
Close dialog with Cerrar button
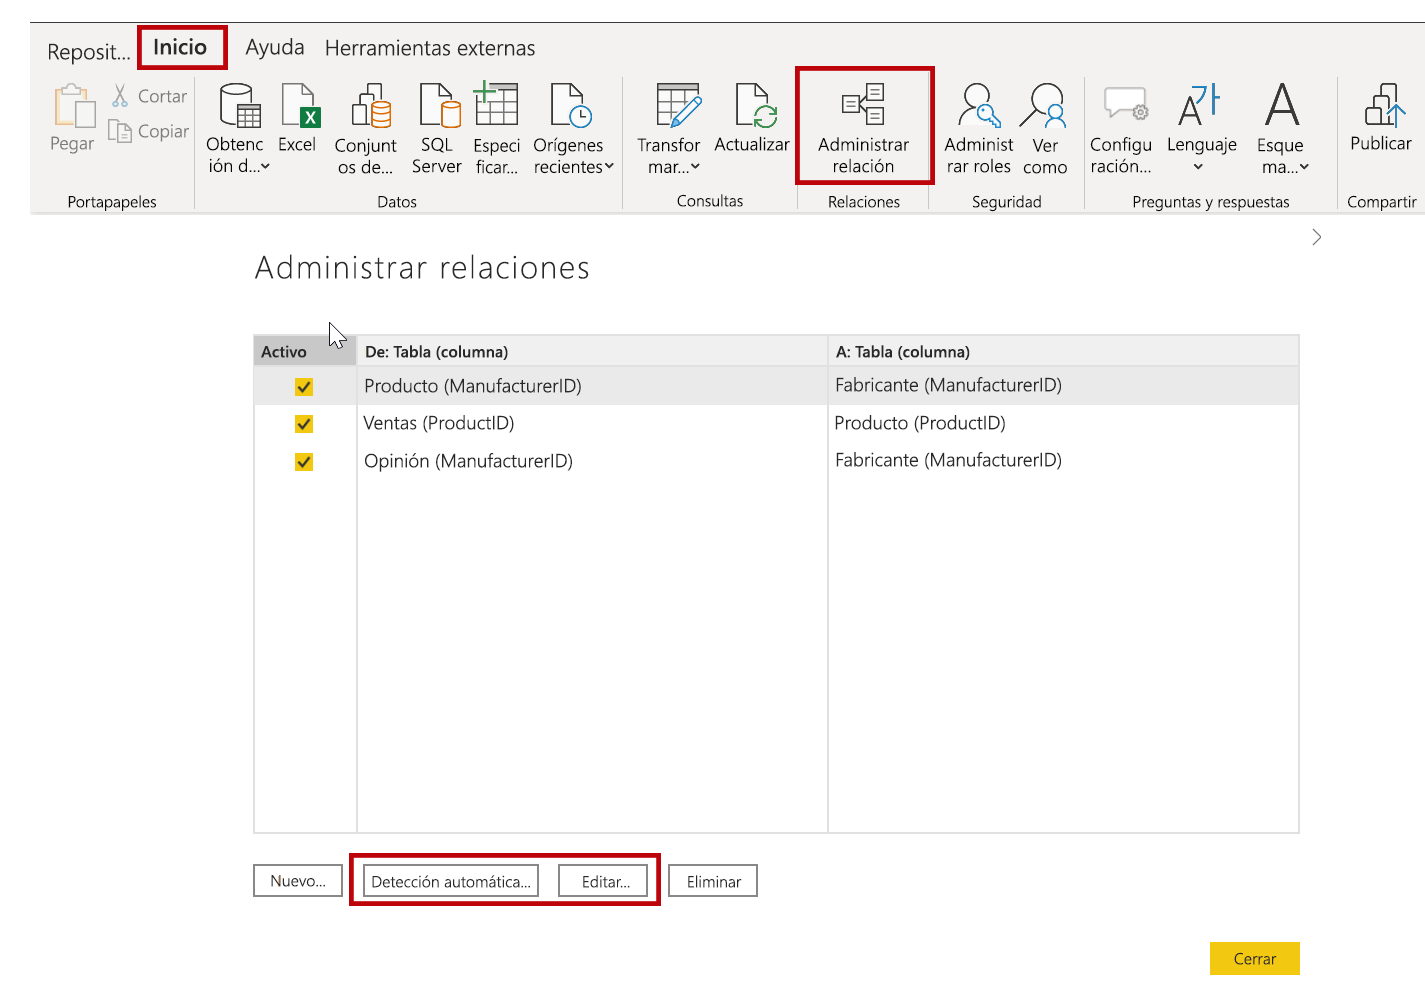1255,958
